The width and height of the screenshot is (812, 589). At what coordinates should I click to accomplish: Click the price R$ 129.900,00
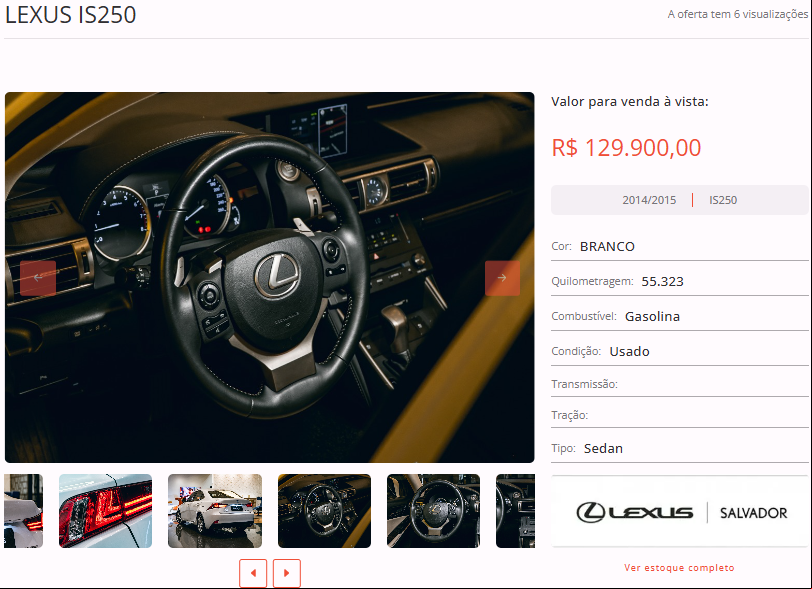pyautogui.click(x=626, y=148)
